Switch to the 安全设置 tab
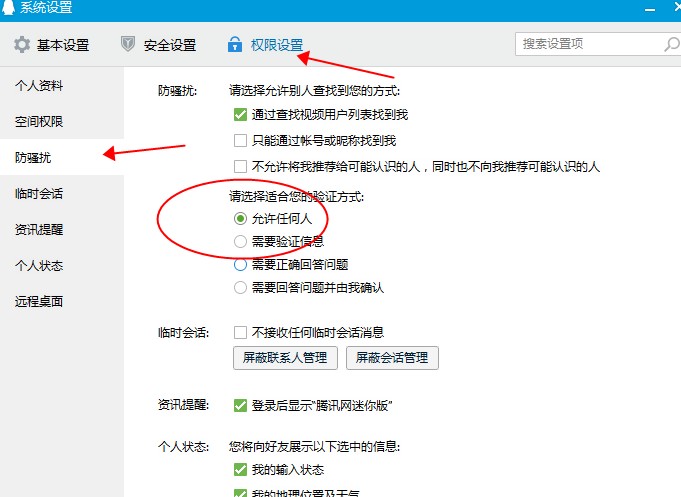This screenshot has width=681, height=497. [x=169, y=45]
